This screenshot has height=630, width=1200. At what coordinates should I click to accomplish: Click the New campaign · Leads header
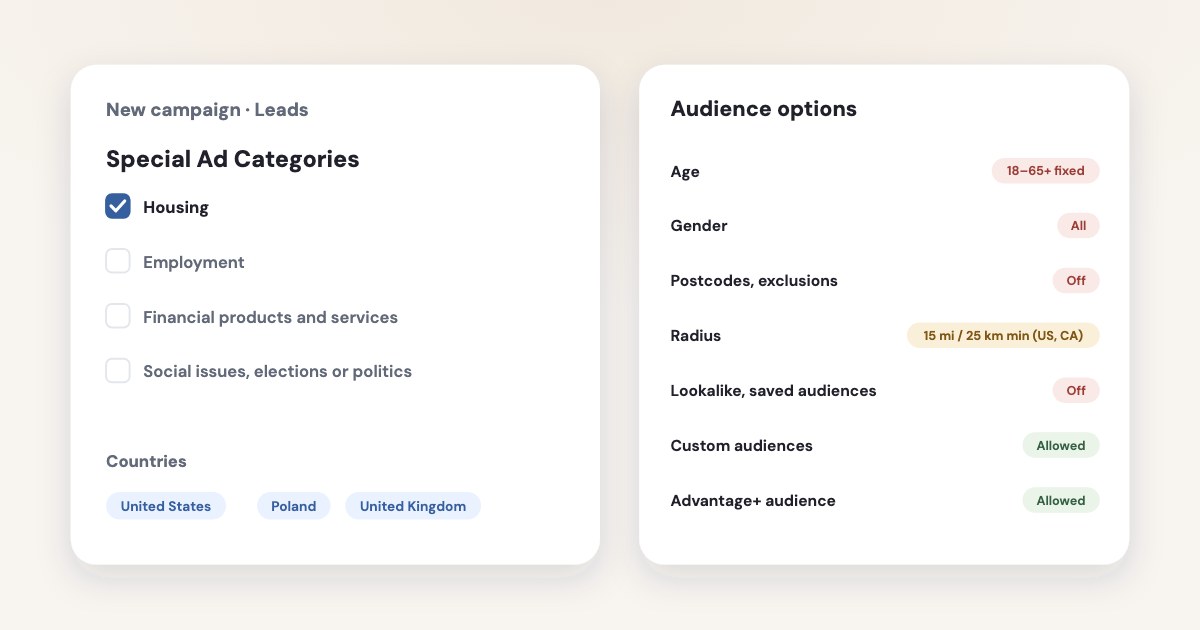[x=207, y=110]
